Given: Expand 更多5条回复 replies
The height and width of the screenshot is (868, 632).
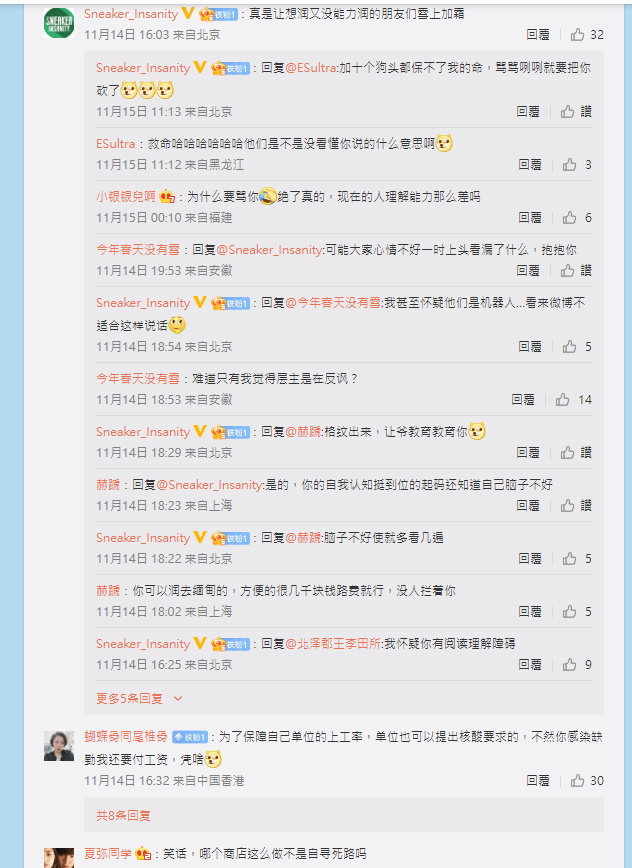Looking at the screenshot, I should click(x=129, y=699).
